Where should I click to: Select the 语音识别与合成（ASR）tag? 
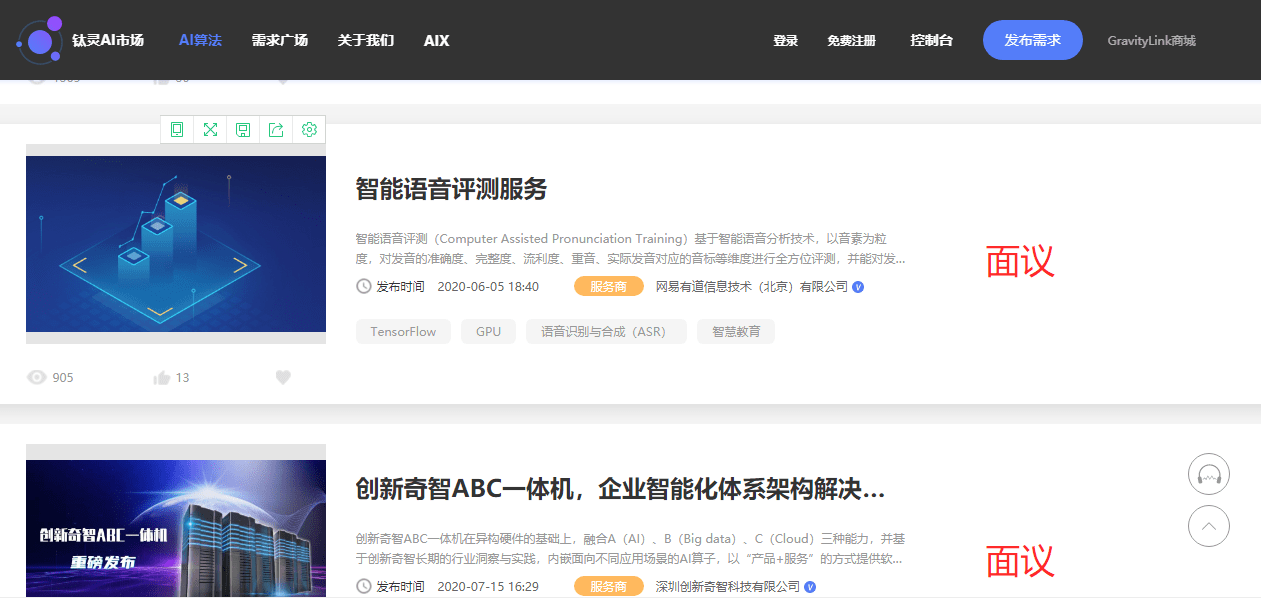606,331
